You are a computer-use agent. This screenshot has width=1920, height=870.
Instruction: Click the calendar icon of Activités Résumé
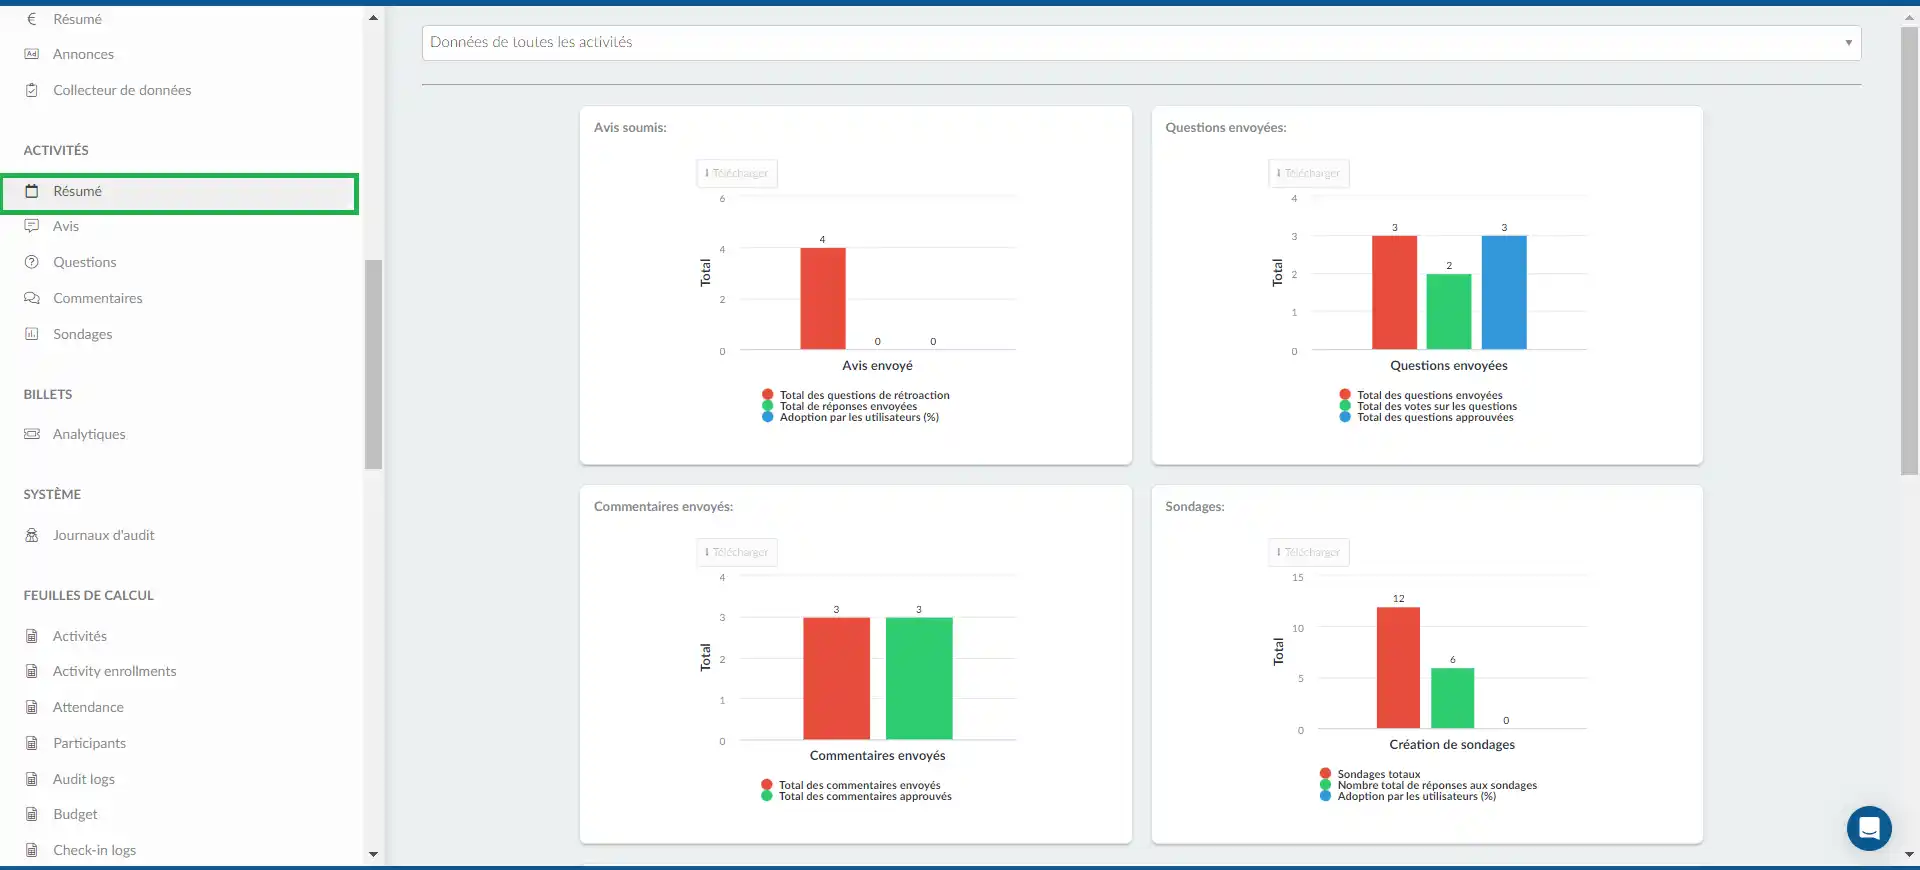click(x=32, y=191)
